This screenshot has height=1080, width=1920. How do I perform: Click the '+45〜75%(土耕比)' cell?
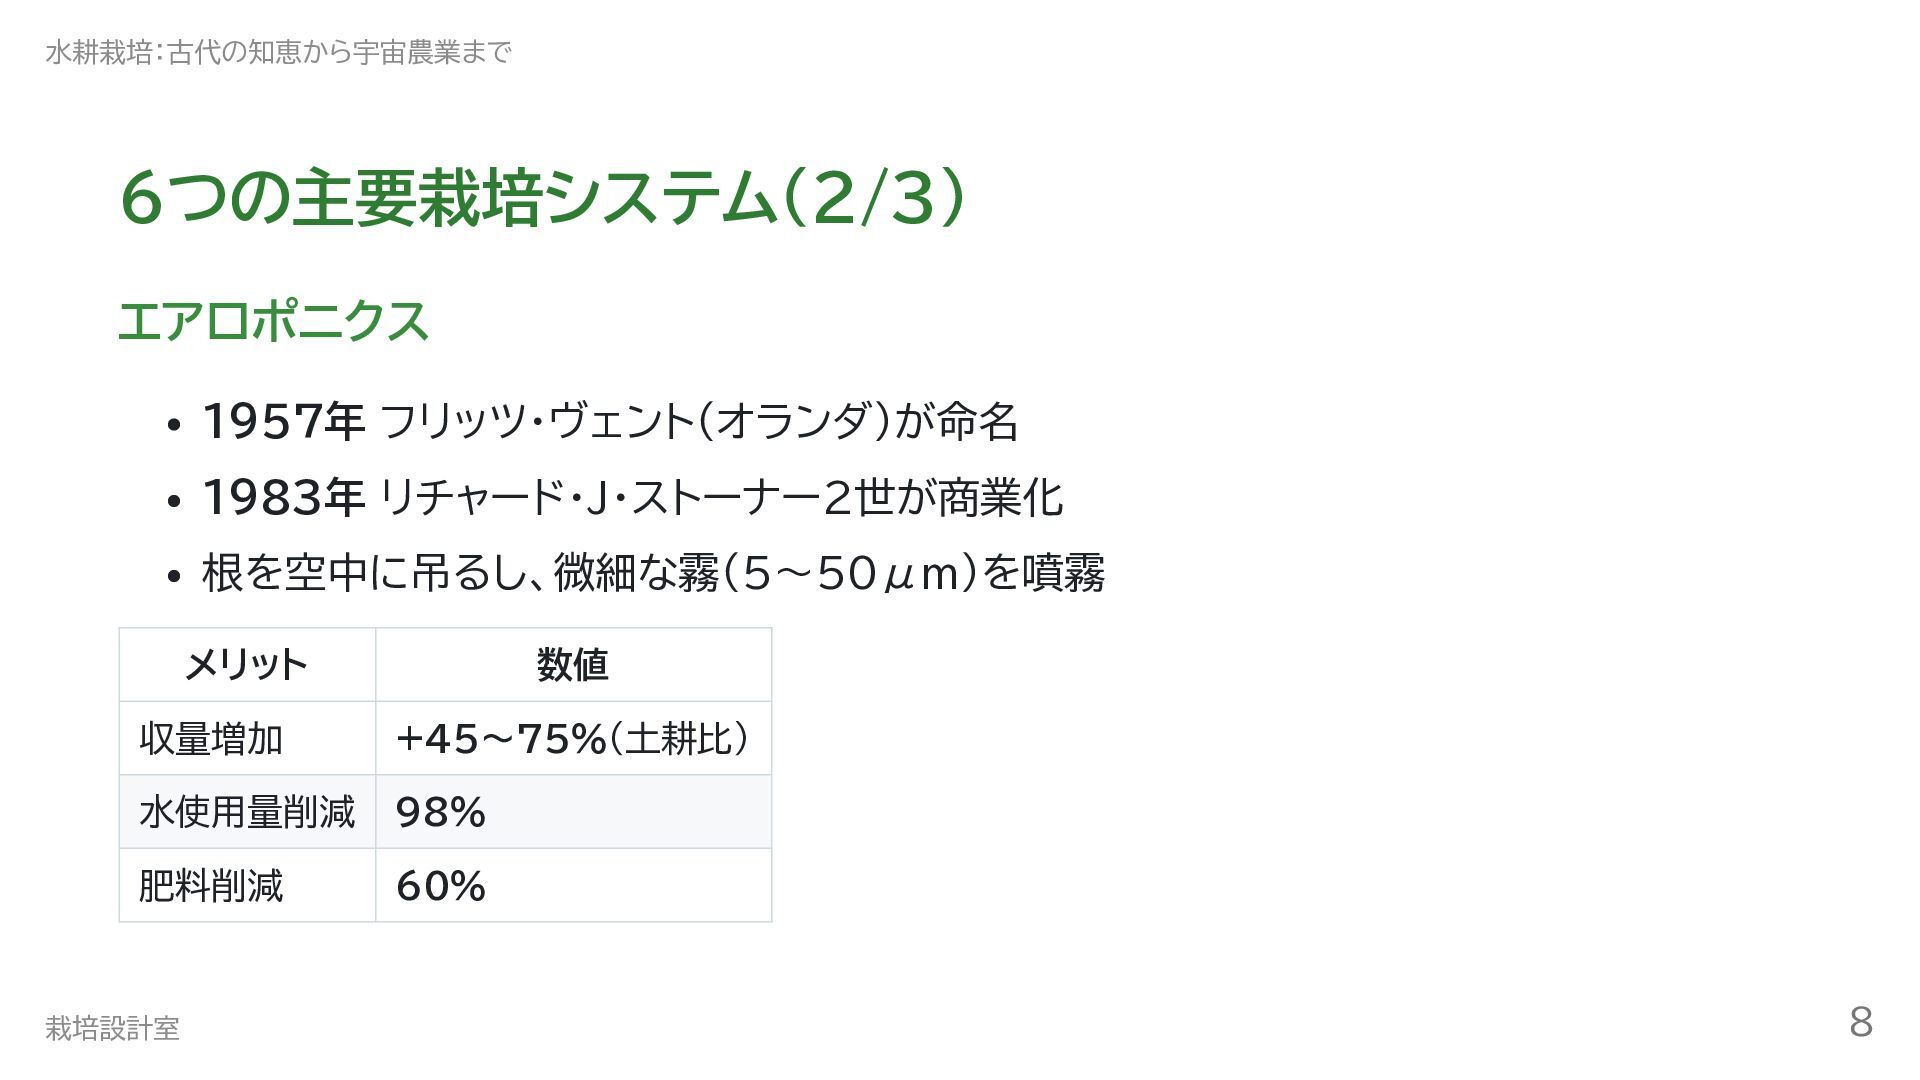(x=572, y=739)
